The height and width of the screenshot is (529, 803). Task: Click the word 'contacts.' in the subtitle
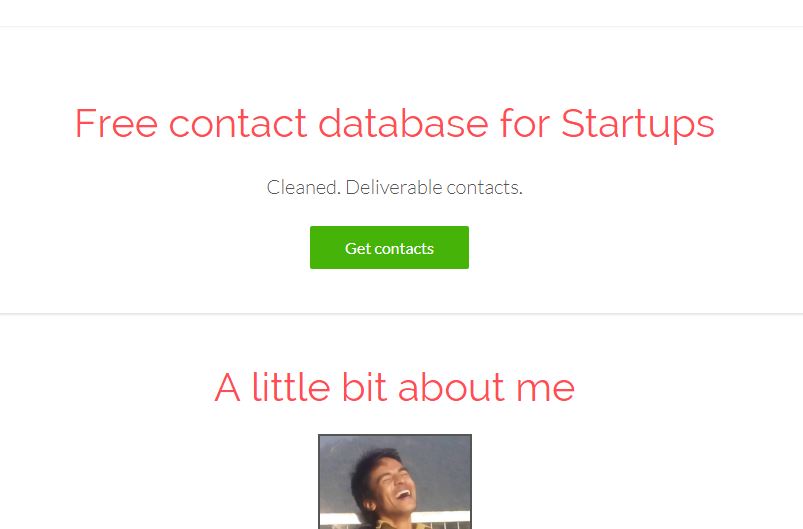(484, 187)
